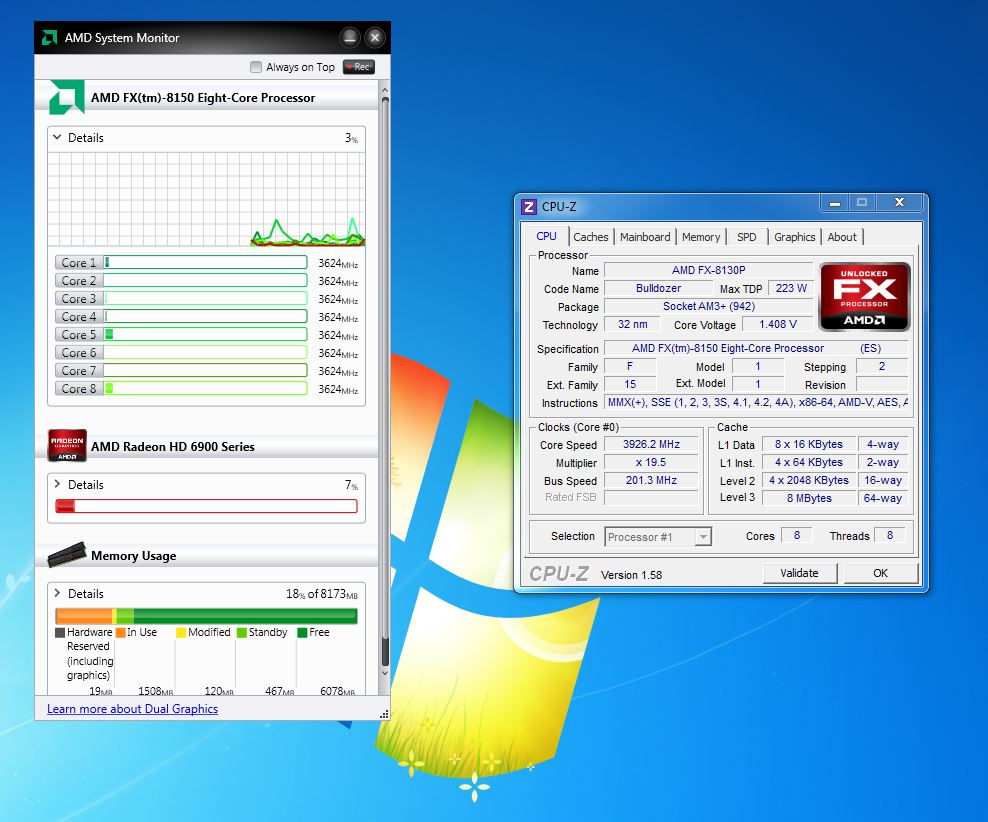Start recording with the Rec button

coord(359,67)
